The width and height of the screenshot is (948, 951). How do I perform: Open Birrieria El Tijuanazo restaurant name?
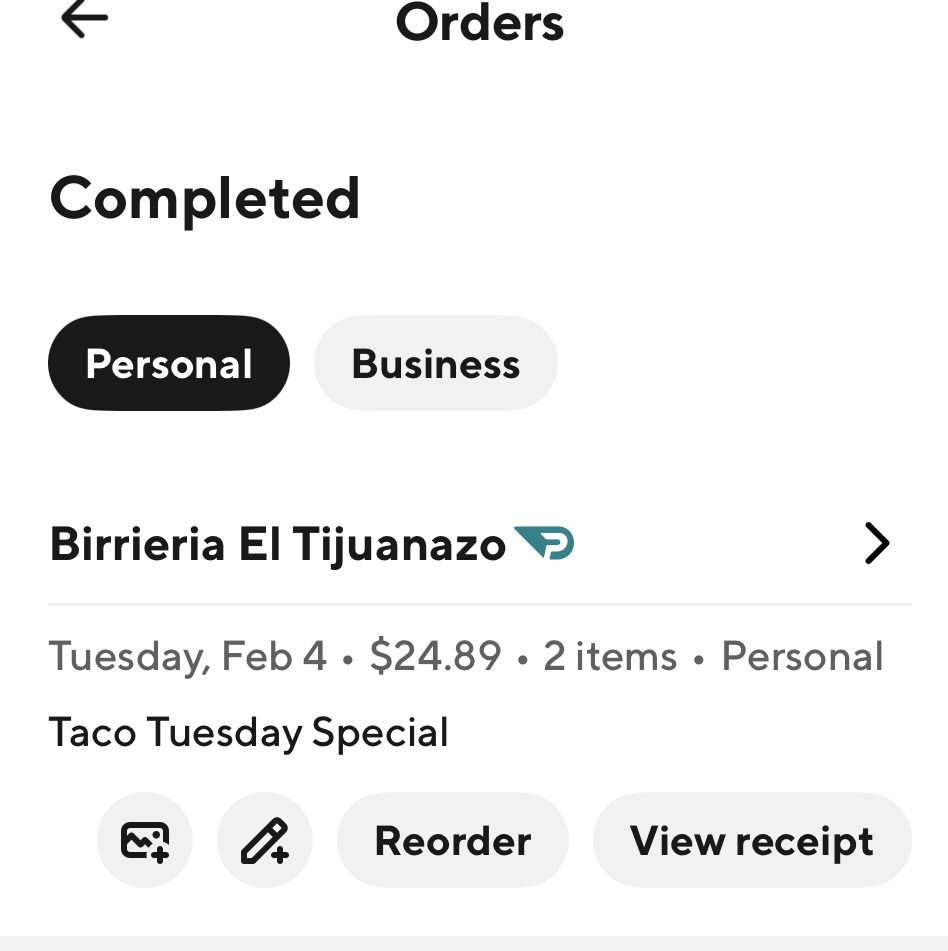point(277,545)
